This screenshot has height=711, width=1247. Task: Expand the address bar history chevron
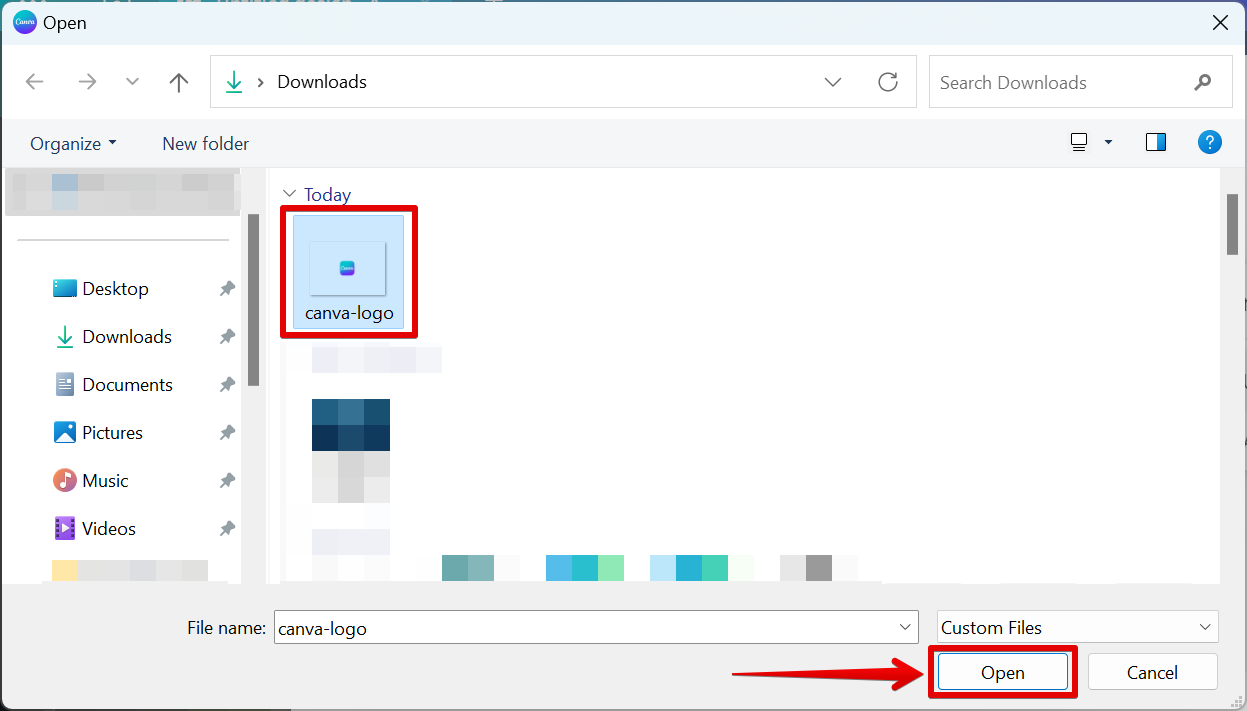click(x=832, y=82)
